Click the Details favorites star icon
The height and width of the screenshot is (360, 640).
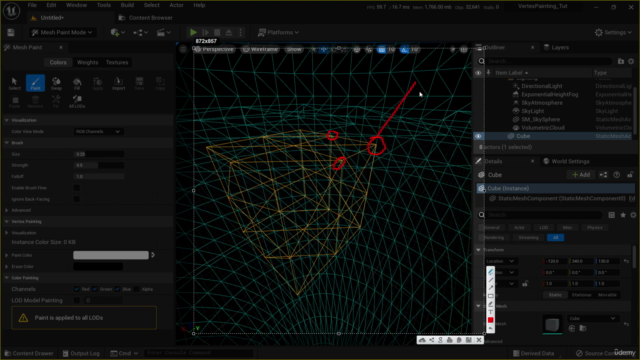click(623, 215)
